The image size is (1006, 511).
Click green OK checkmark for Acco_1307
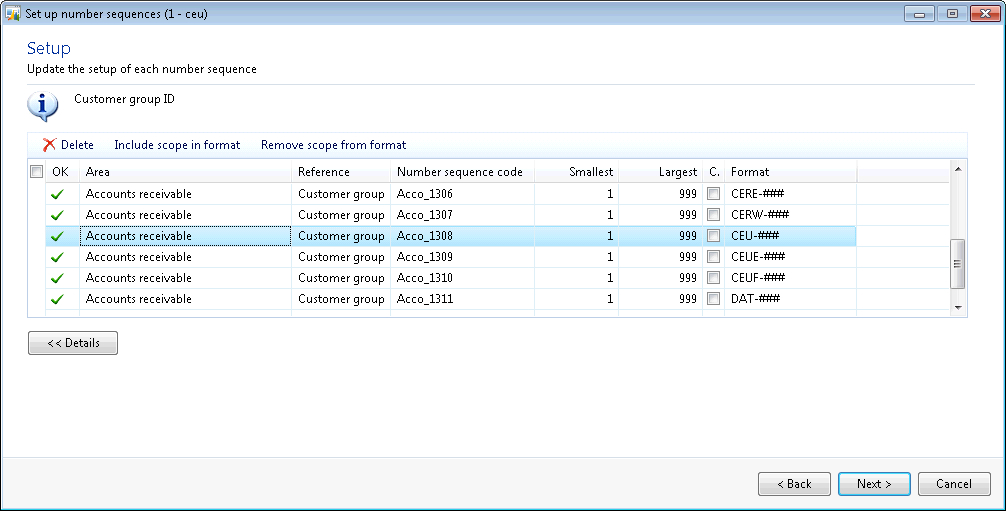[58, 215]
